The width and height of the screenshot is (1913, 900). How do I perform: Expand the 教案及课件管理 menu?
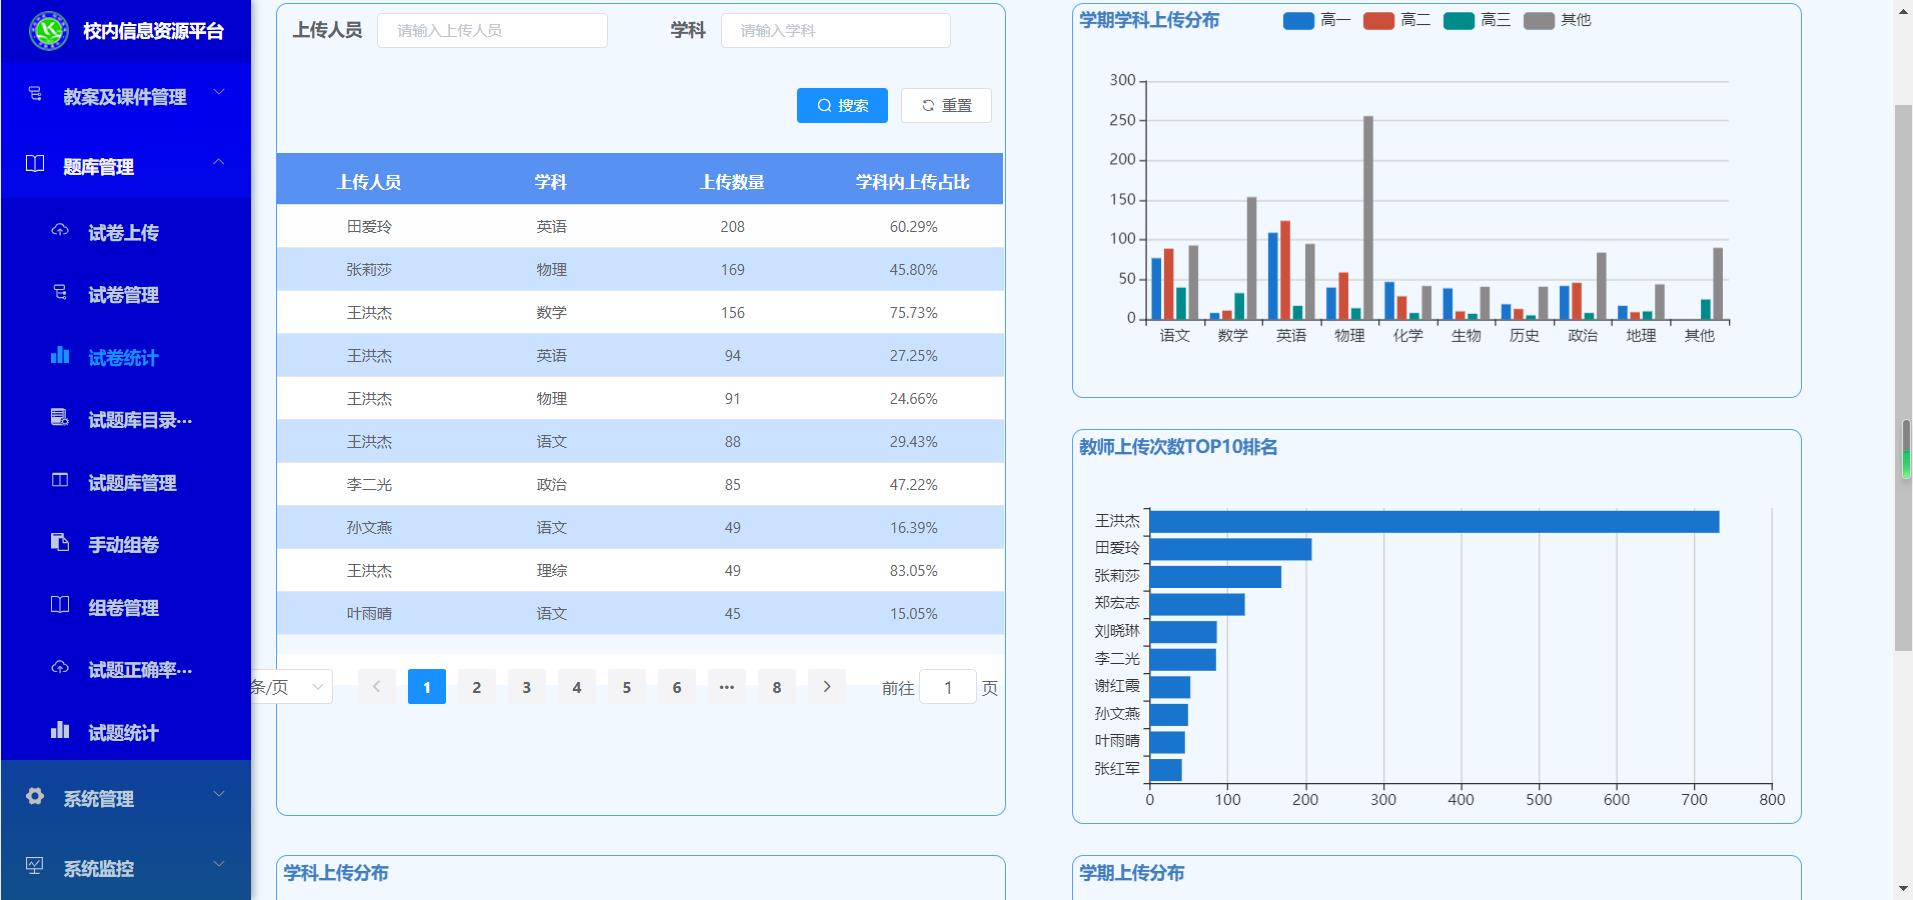click(x=125, y=97)
